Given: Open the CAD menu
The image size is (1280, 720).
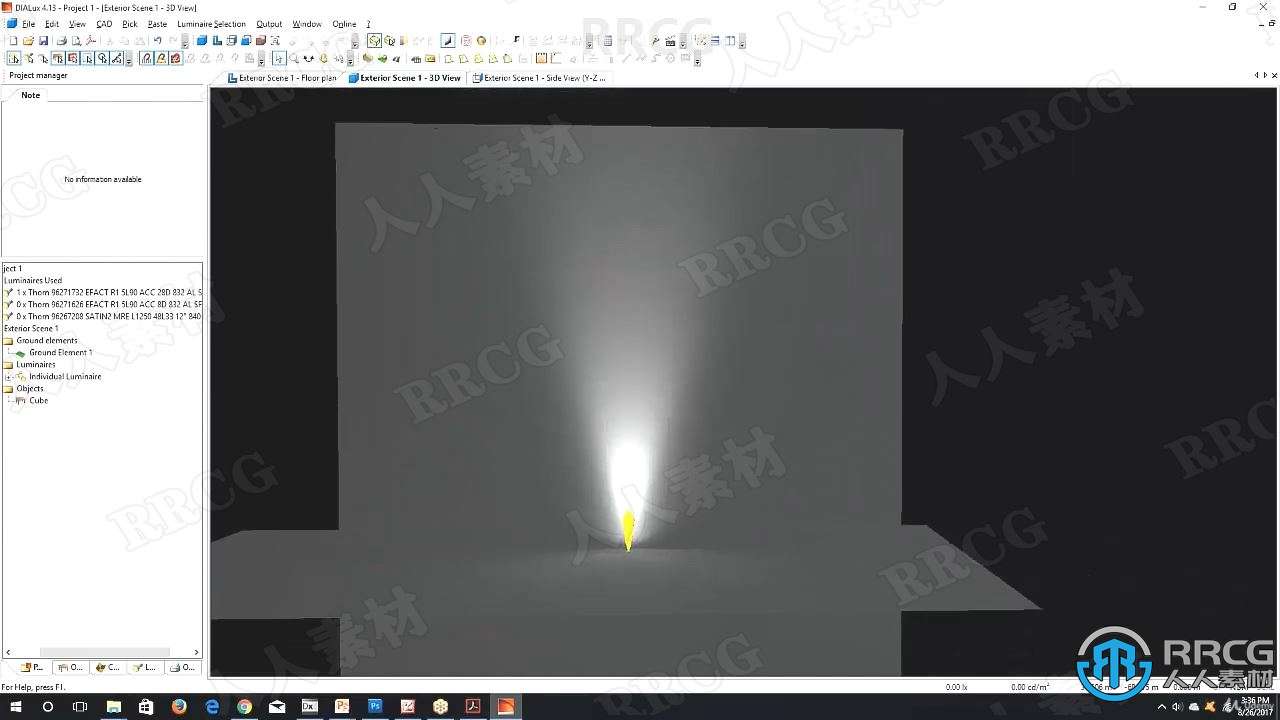Looking at the screenshot, I should click(104, 24).
